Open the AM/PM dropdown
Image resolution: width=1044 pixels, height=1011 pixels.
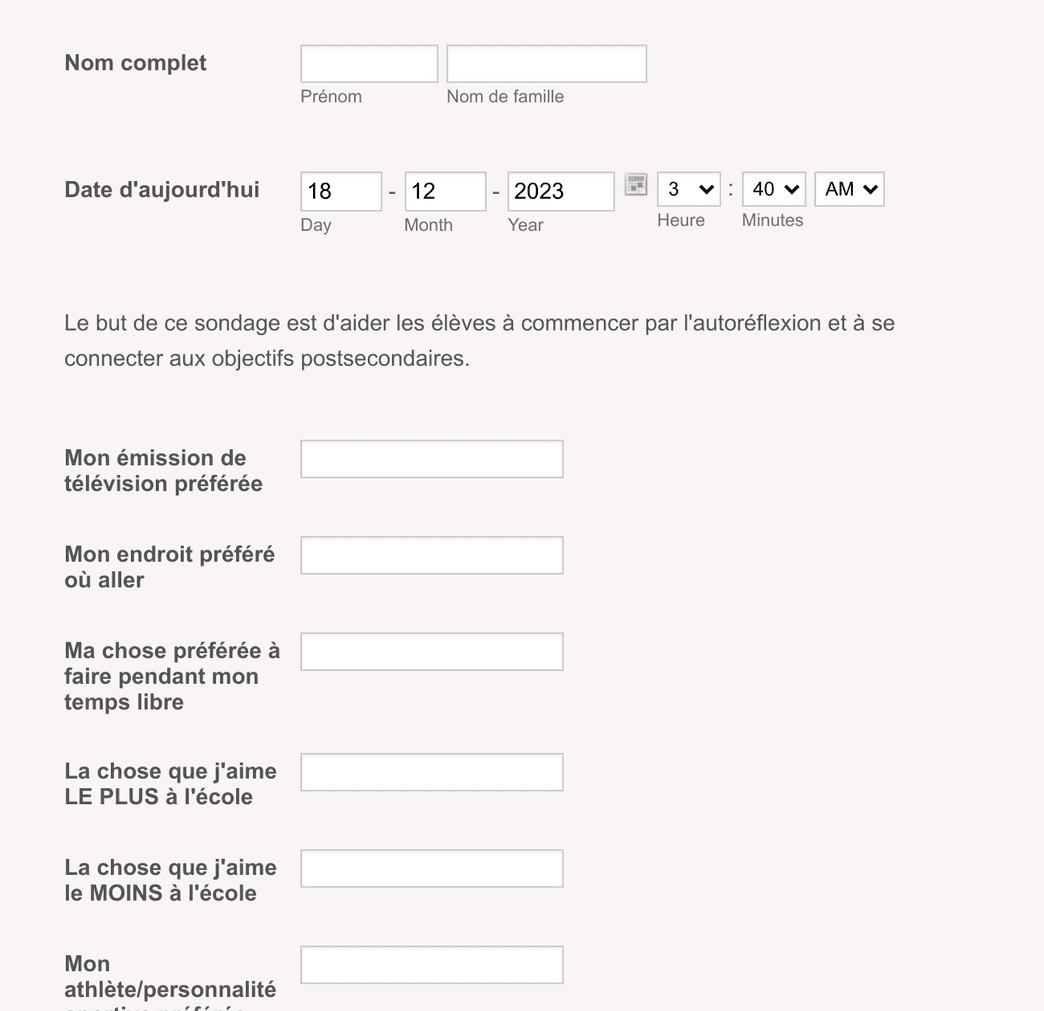point(848,189)
